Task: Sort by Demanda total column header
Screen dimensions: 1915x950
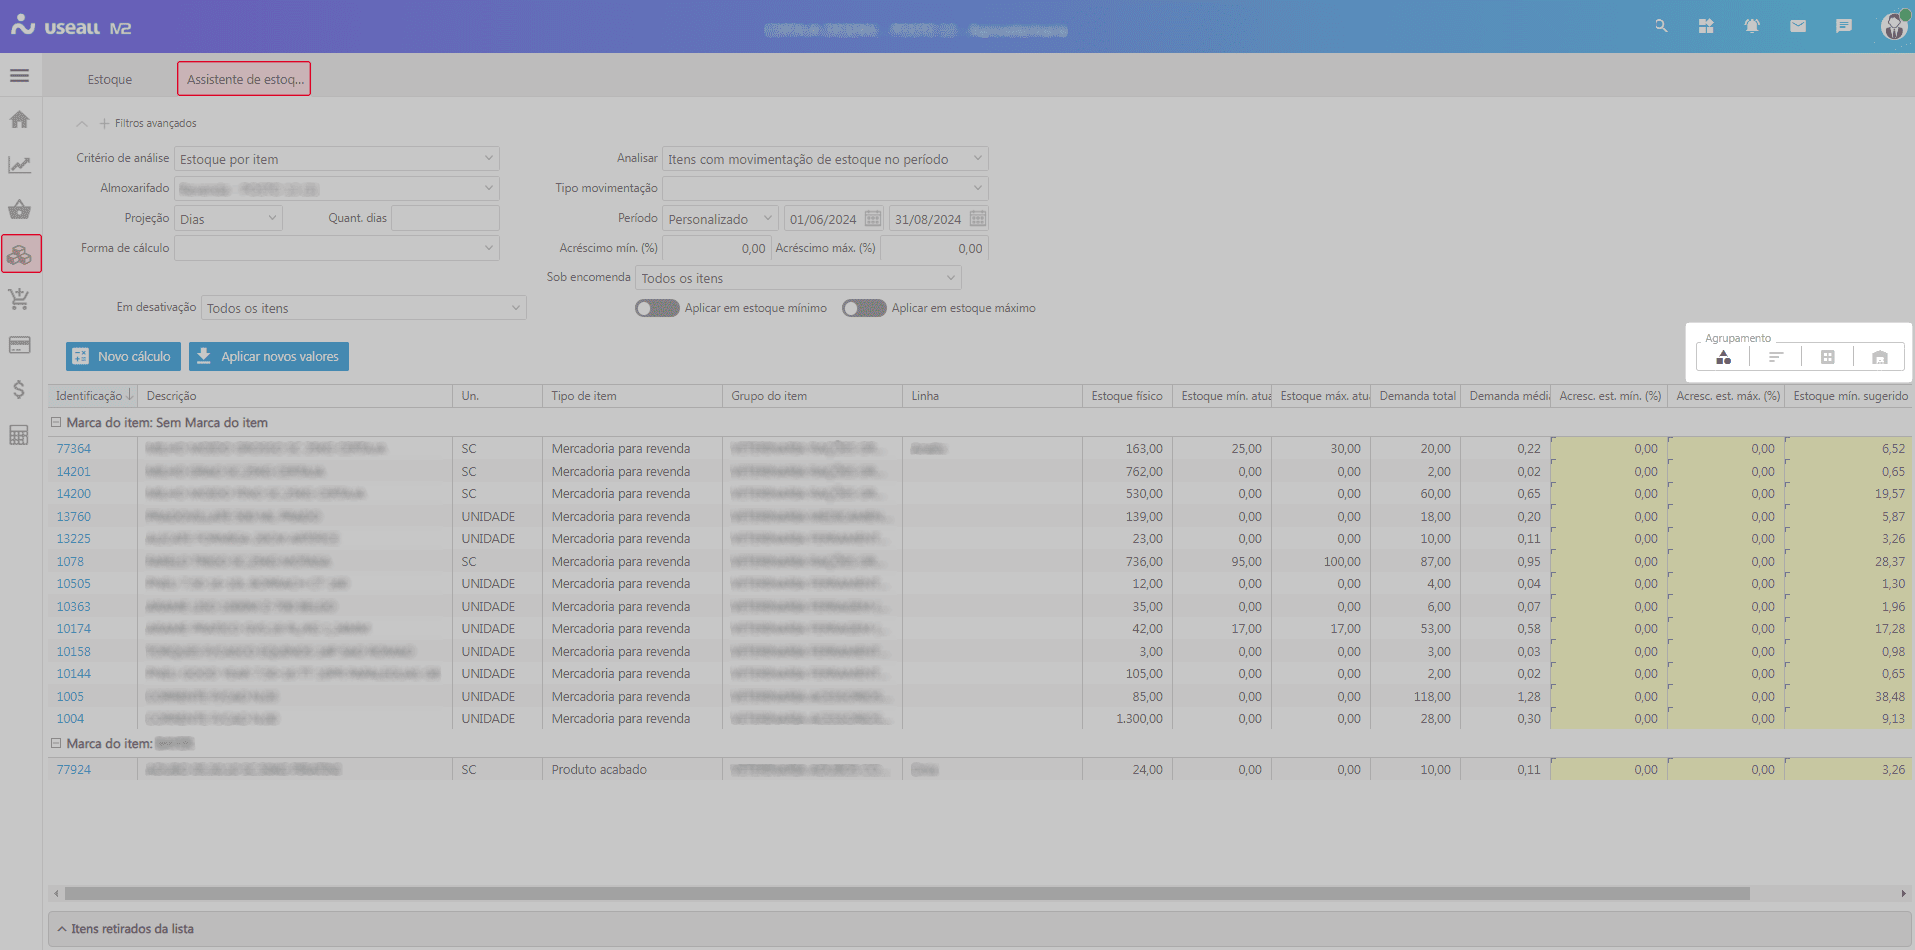Action: [x=1416, y=396]
